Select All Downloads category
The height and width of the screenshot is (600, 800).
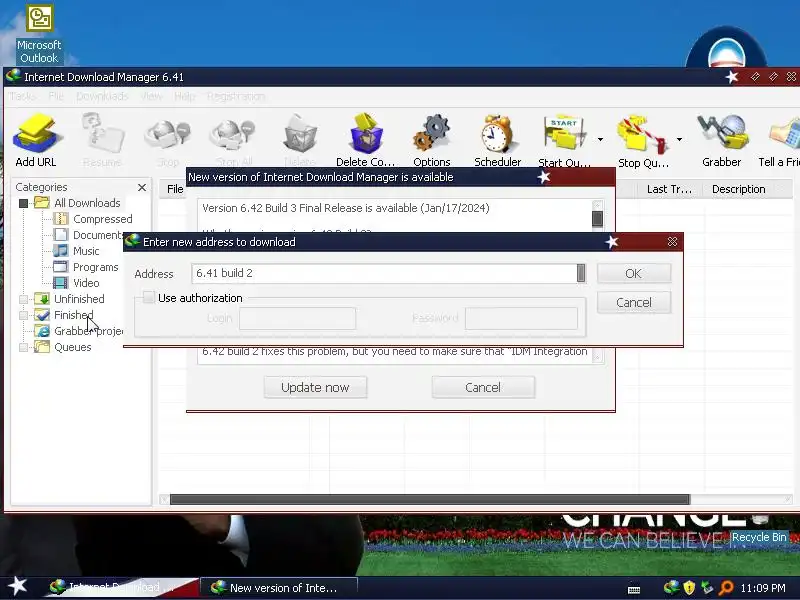click(87, 203)
